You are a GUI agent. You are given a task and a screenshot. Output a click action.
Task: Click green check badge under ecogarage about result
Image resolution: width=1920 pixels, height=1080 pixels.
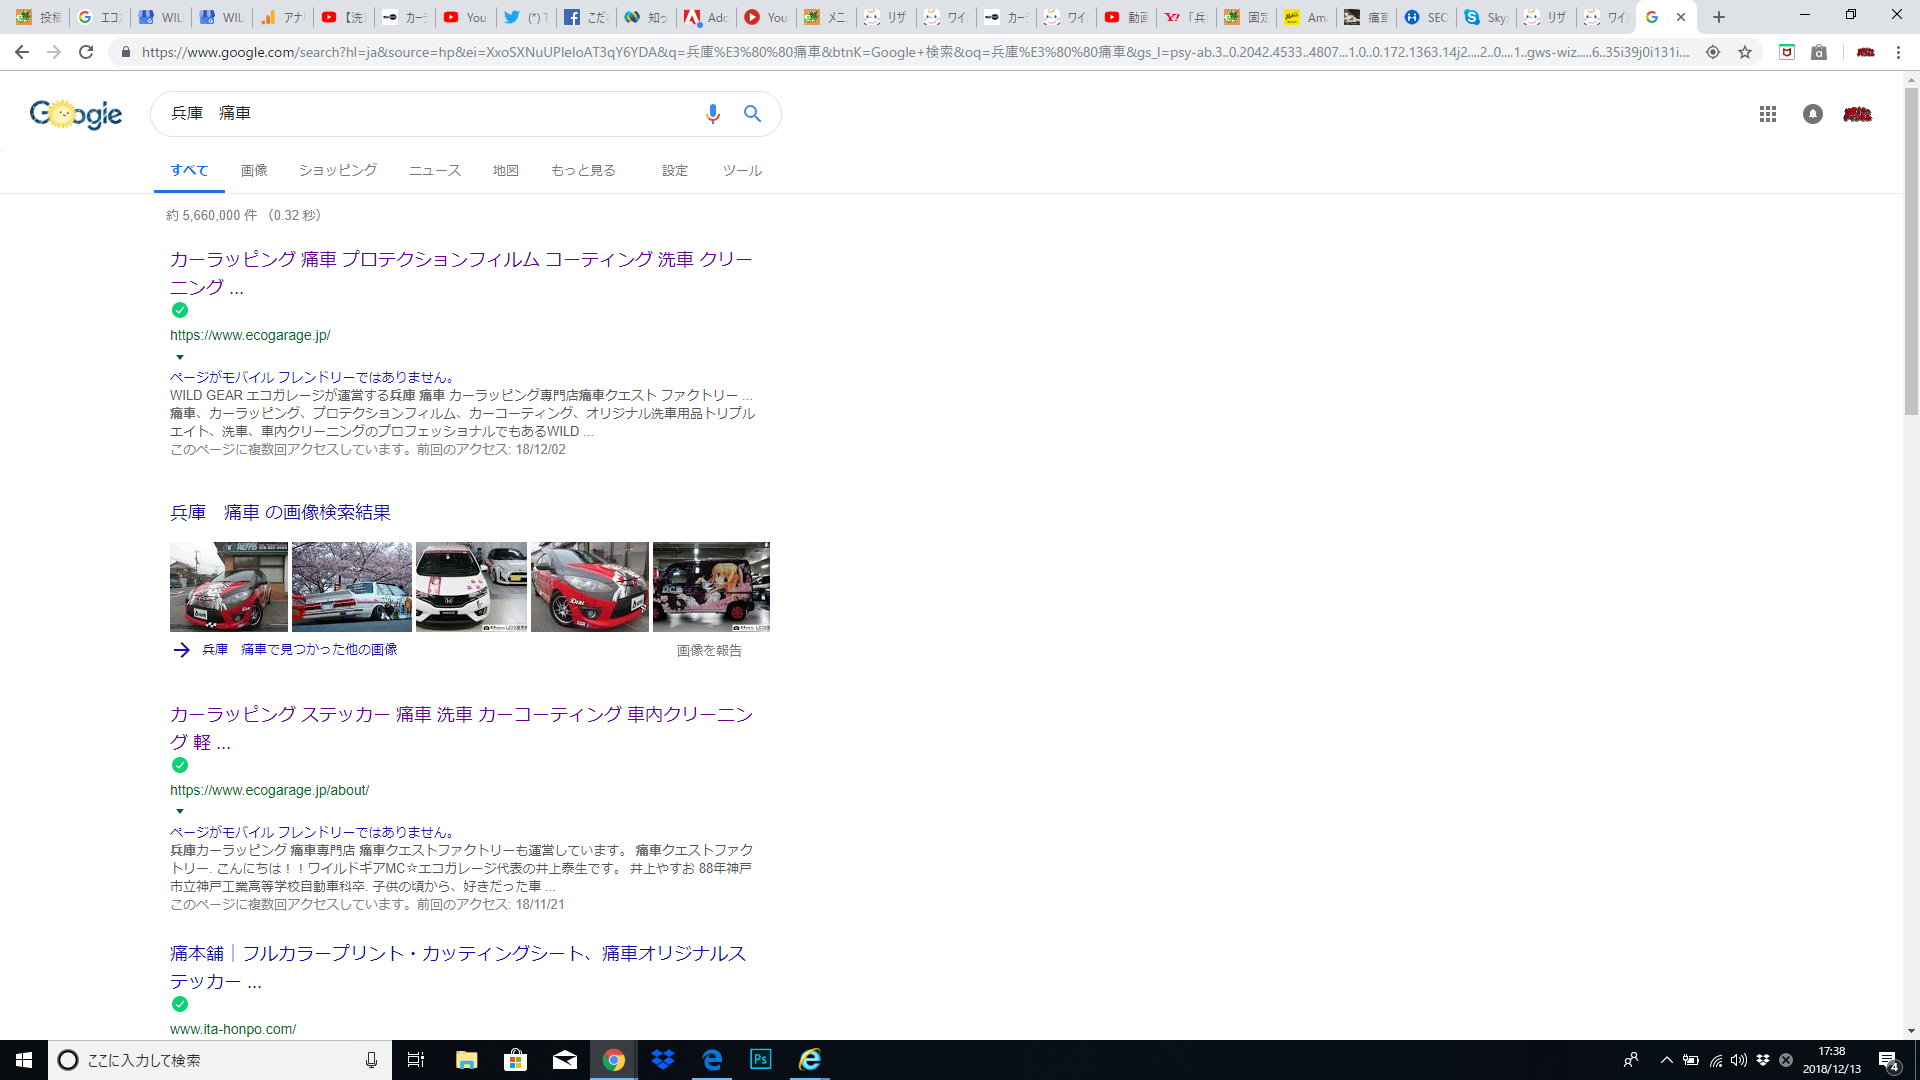click(x=180, y=765)
